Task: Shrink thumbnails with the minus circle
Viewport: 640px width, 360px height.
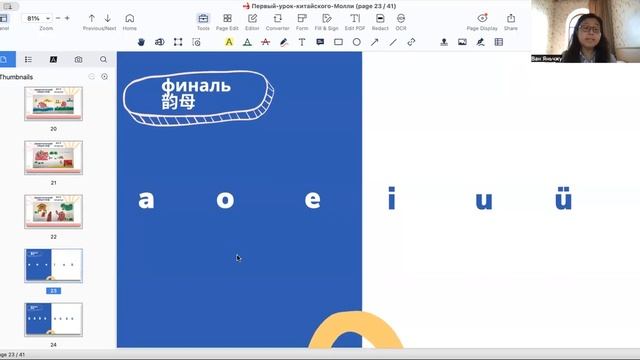Action: click(91, 77)
